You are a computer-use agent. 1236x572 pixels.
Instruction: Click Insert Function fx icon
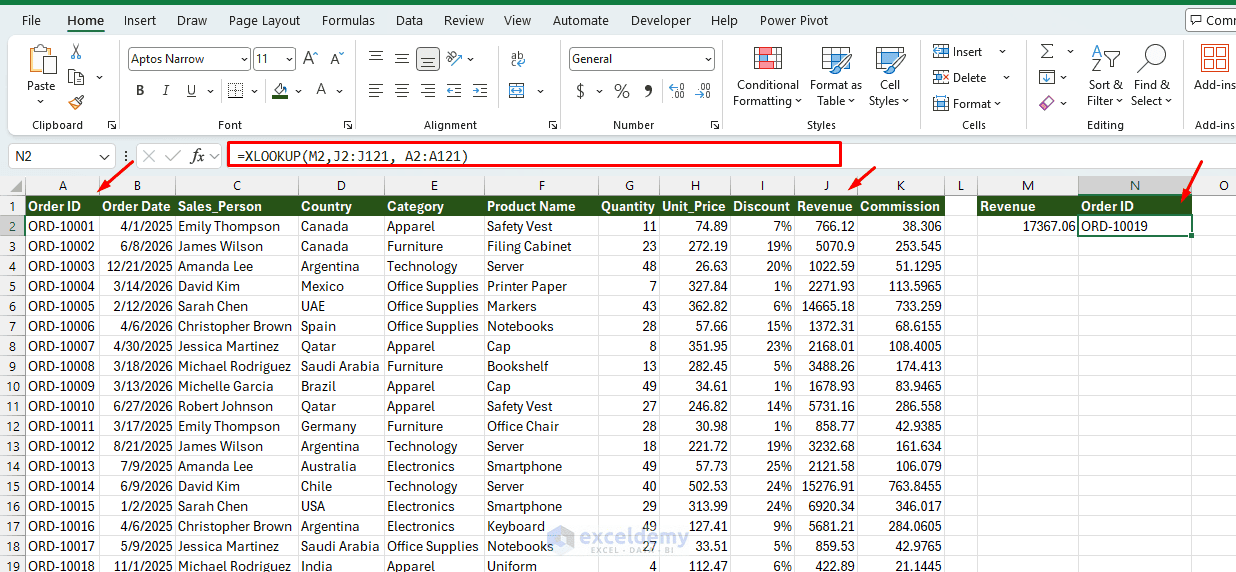198,156
